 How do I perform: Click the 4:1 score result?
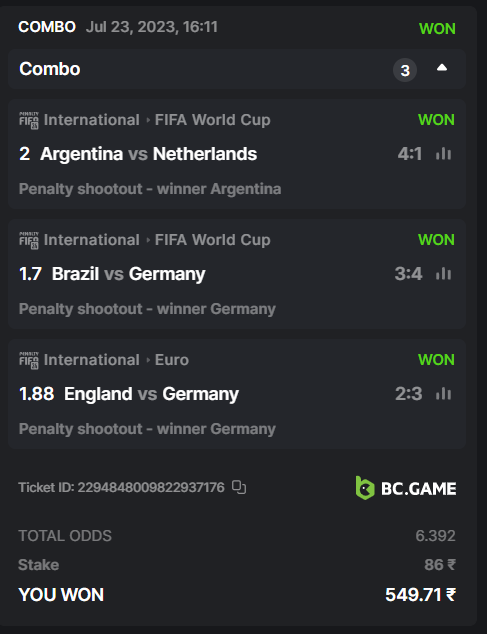(410, 154)
